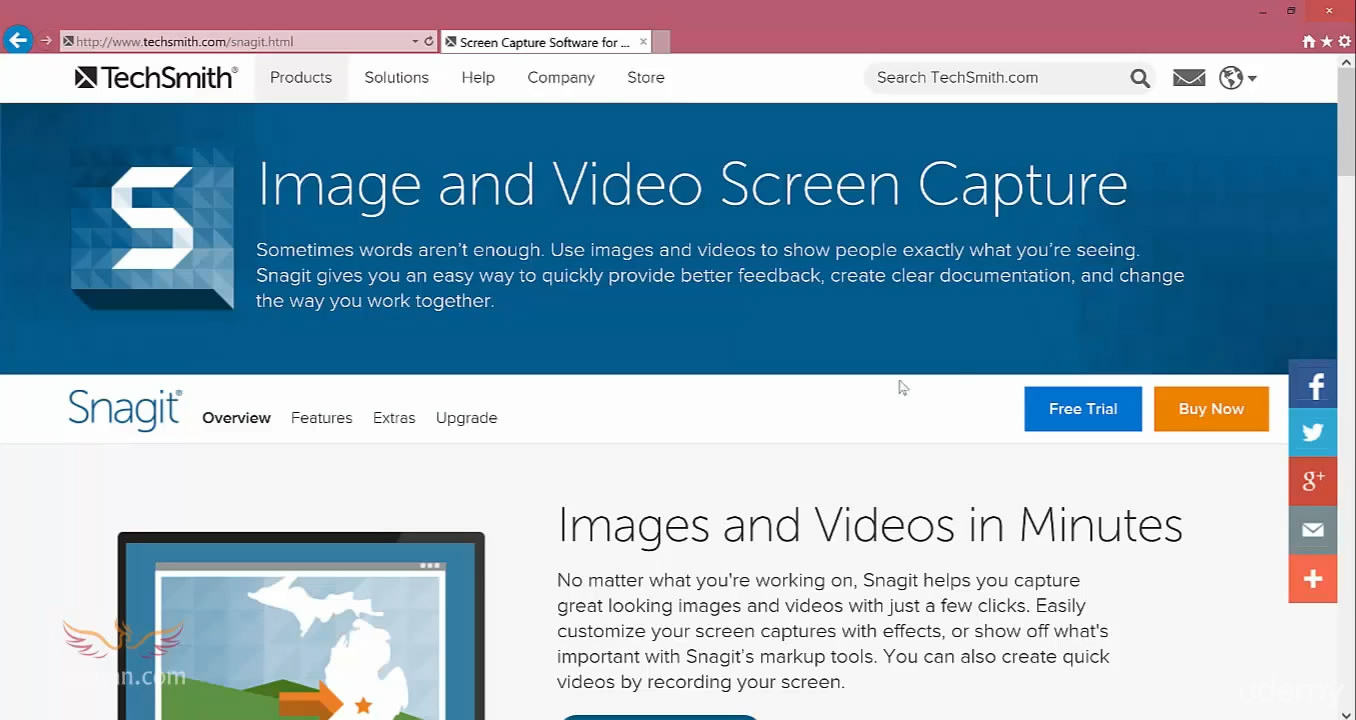Open Favorites with the star icon
Image resolution: width=1356 pixels, height=720 pixels.
point(1326,41)
